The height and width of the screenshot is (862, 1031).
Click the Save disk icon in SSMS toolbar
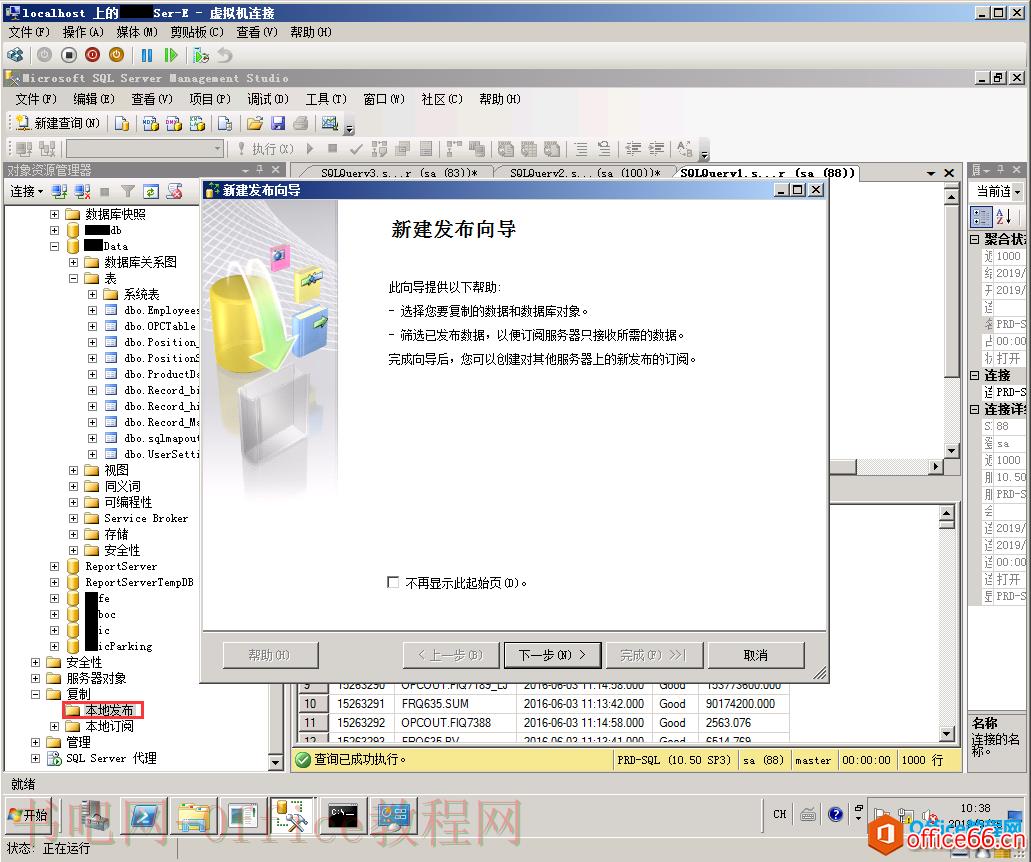click(x=277, y=123)
